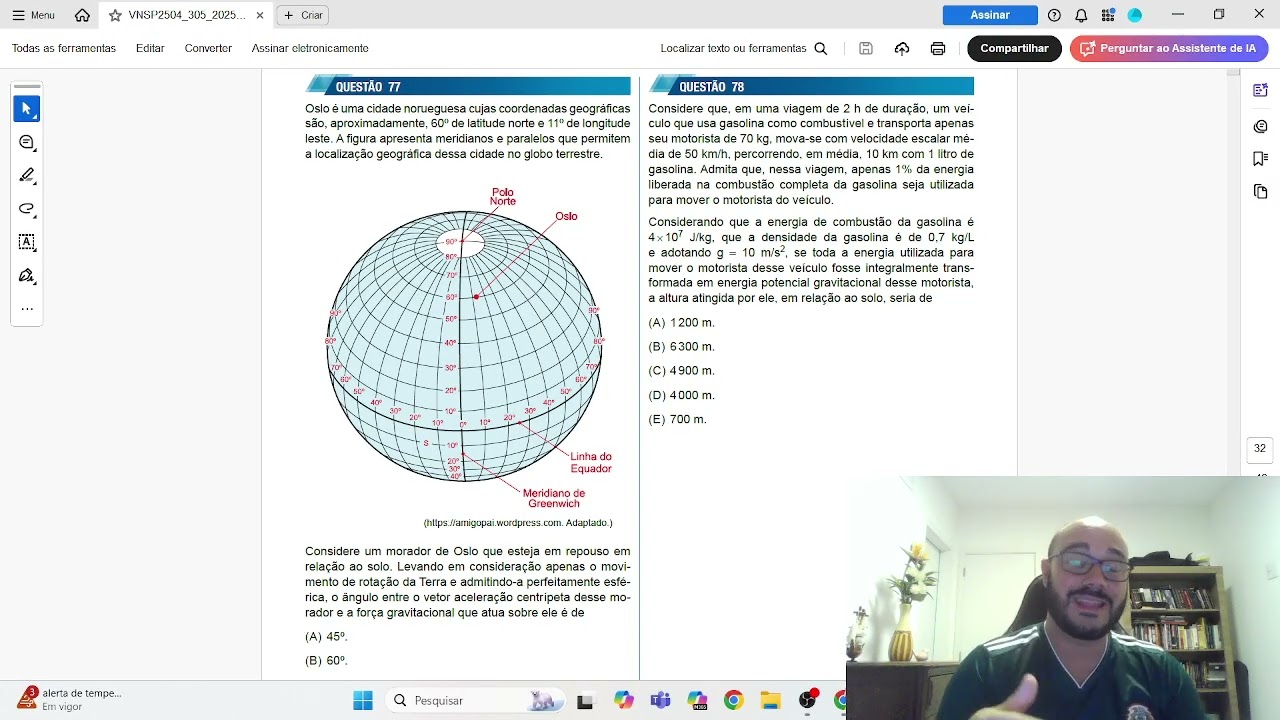The height and width of the screenshot is (720, 1280).
Task: Open bookmarks panel icon on right rail
Action: [1260, 159]
